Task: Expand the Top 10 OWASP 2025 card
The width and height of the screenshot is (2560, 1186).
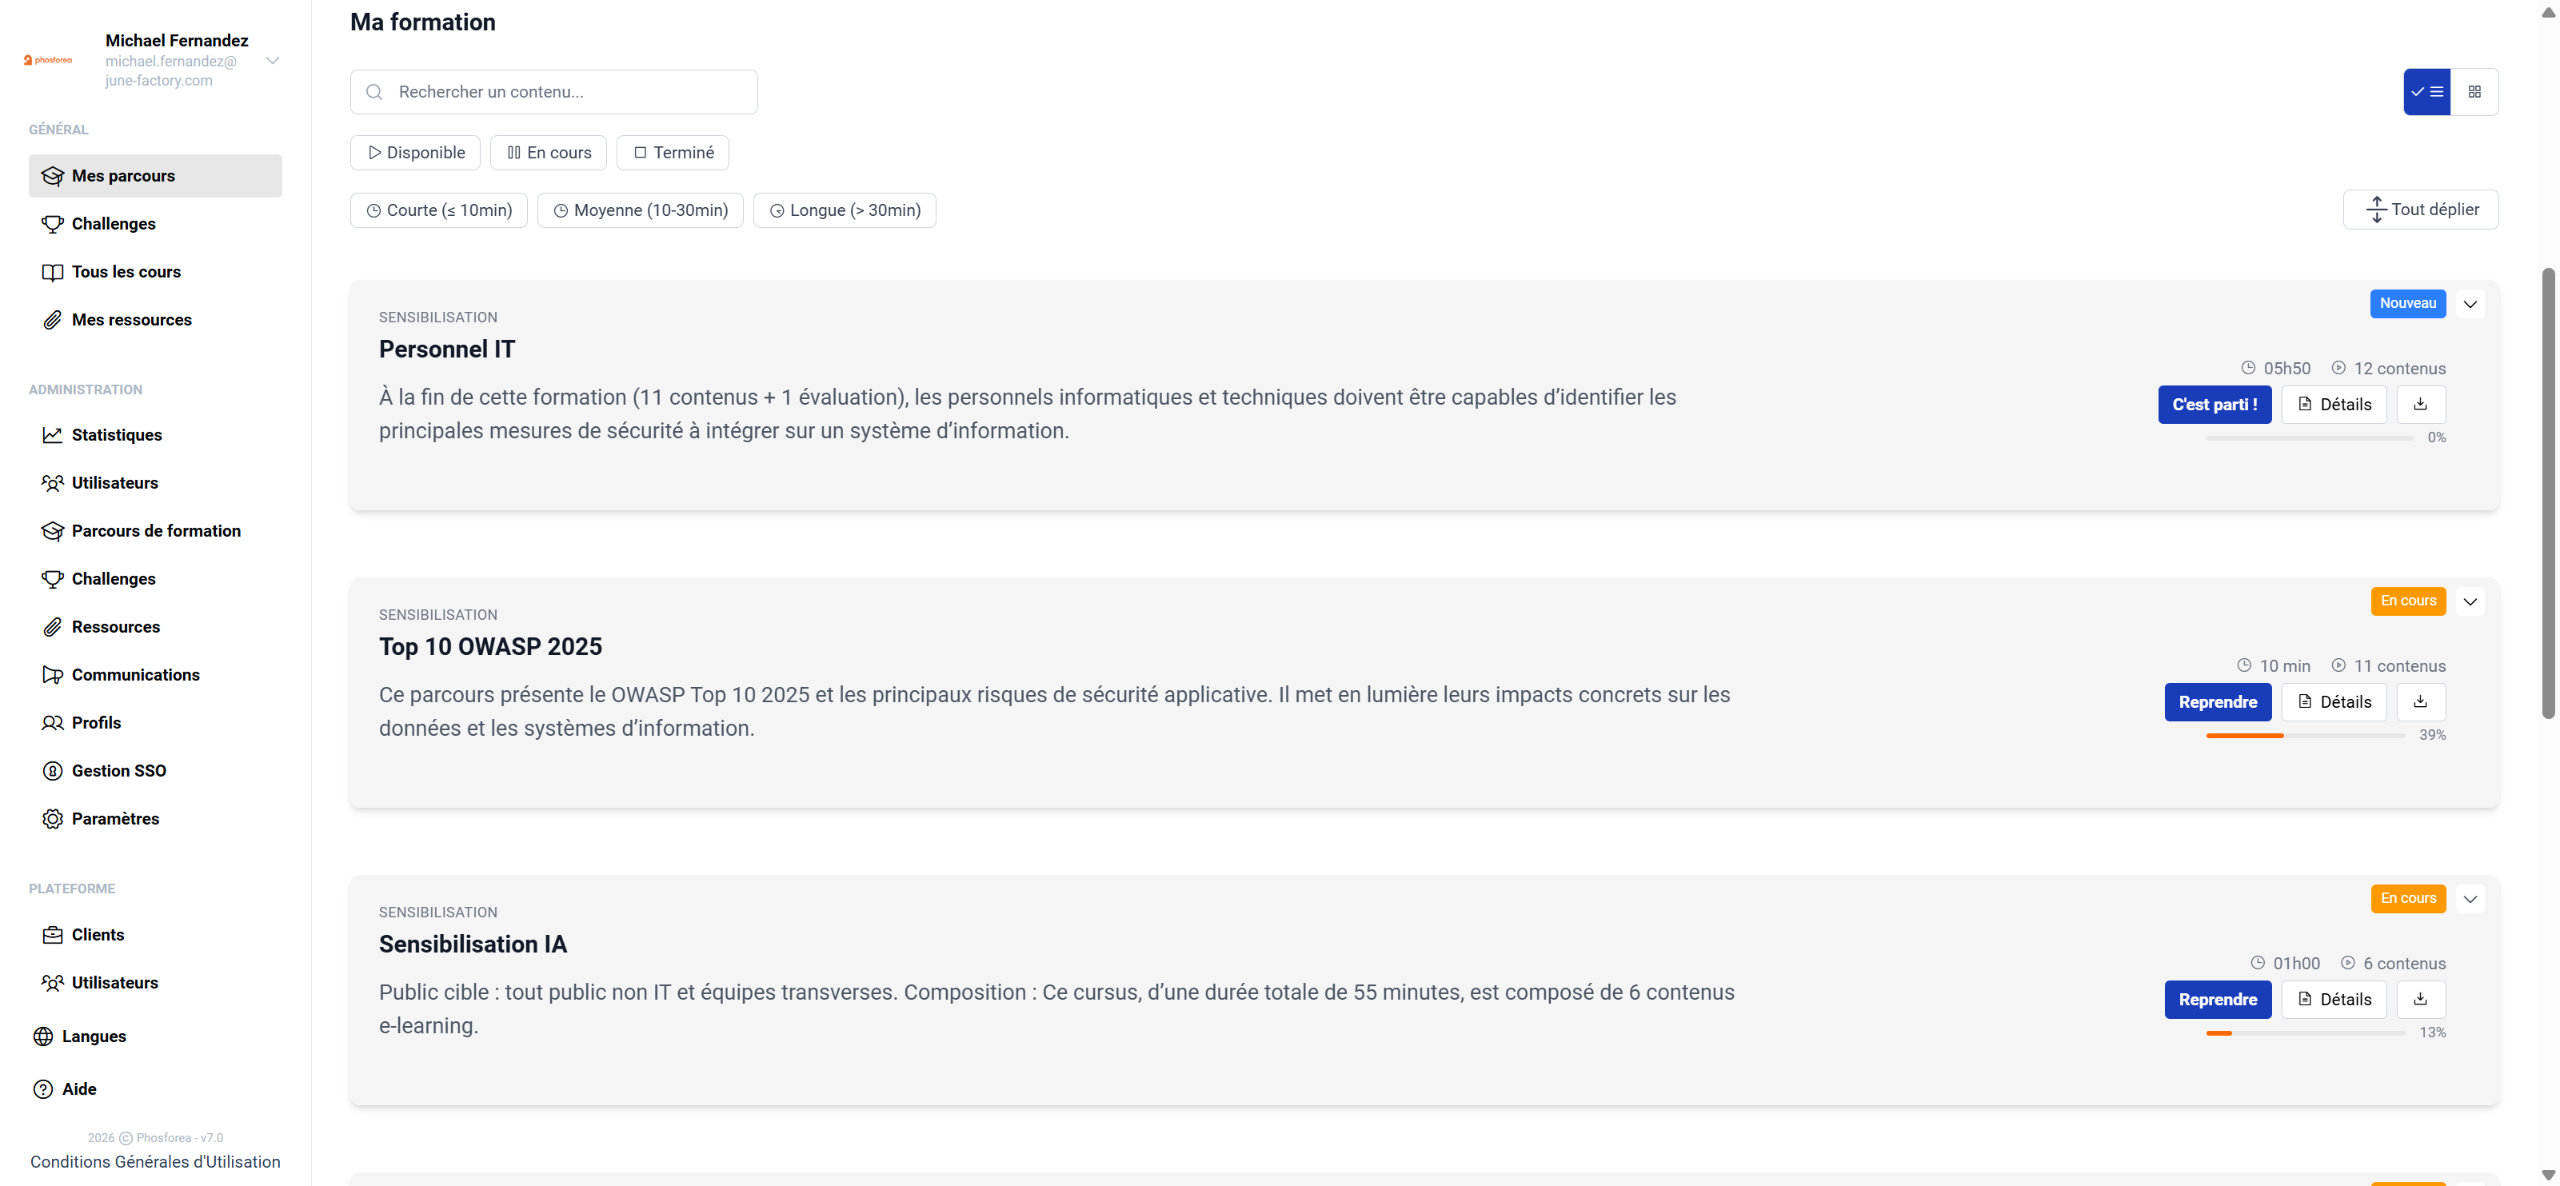Action: (2470, 602)
